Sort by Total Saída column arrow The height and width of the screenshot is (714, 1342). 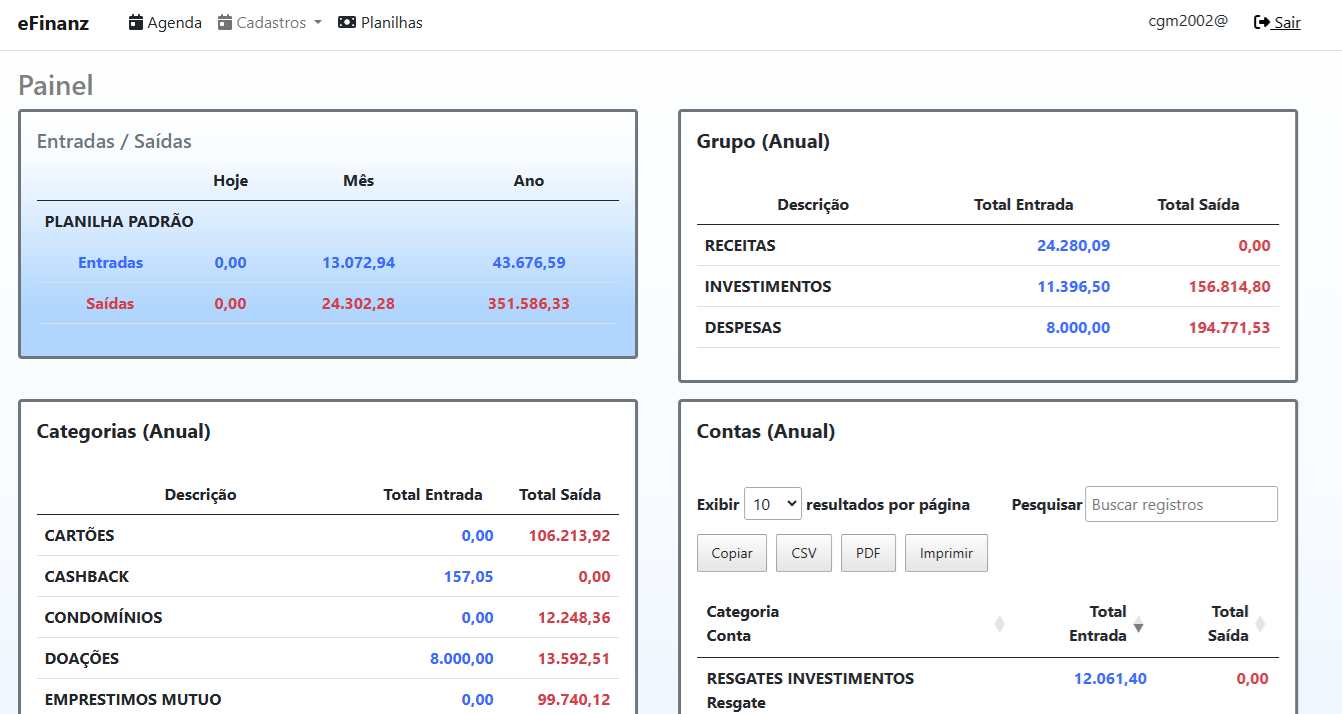[x=1260, y=624]
